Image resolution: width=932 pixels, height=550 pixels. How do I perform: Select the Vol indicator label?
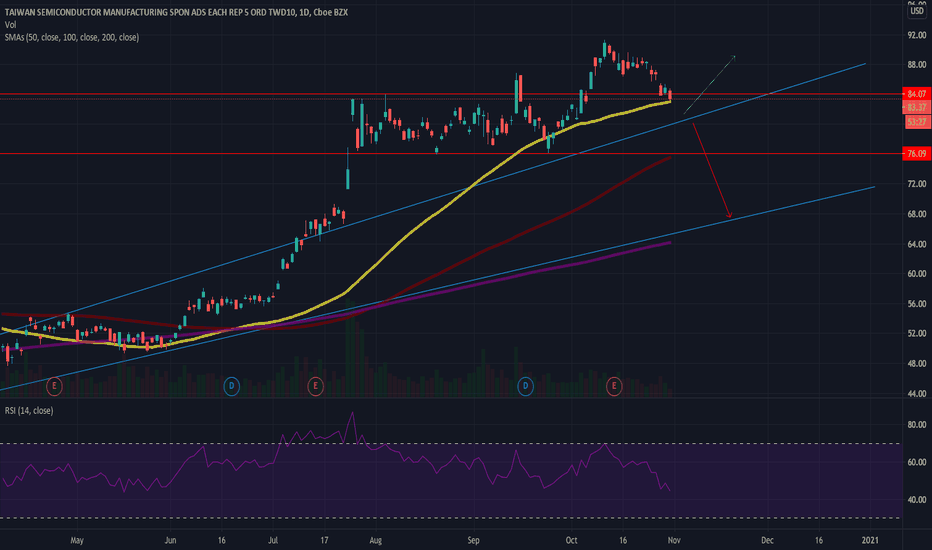click(10, 24)
